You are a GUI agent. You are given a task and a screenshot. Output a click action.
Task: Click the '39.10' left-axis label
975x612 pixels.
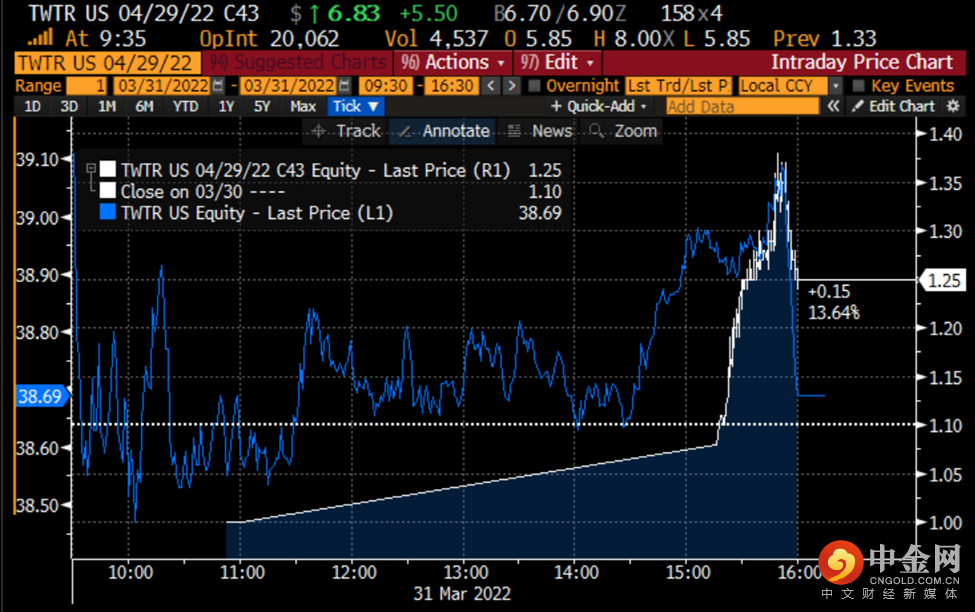coord(37,159)
